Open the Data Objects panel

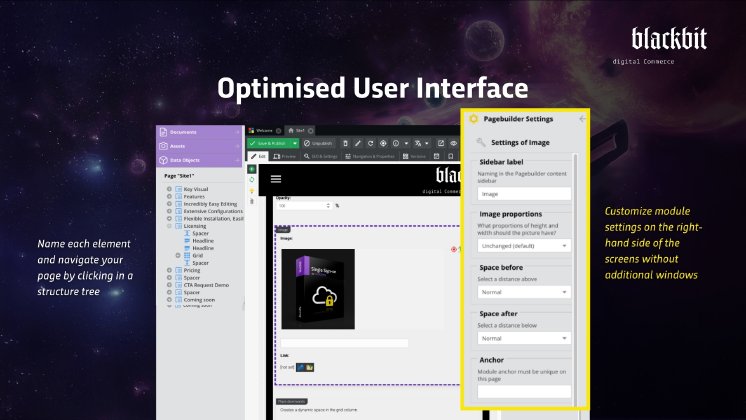pos(200,160)
